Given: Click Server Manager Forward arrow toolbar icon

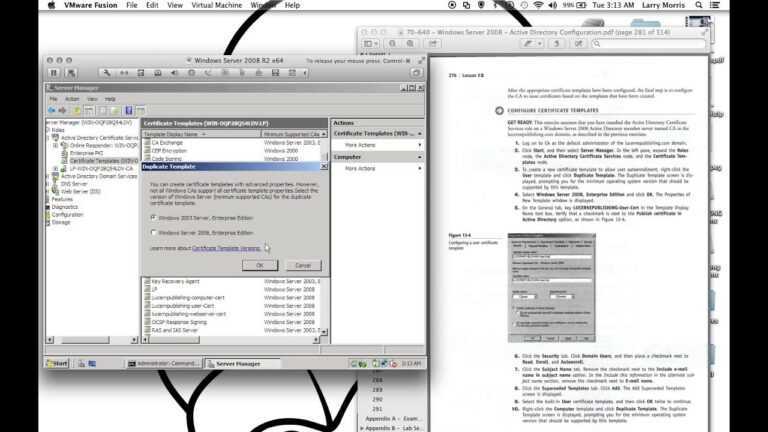Looking at the screenshot, I should point(62,111).
